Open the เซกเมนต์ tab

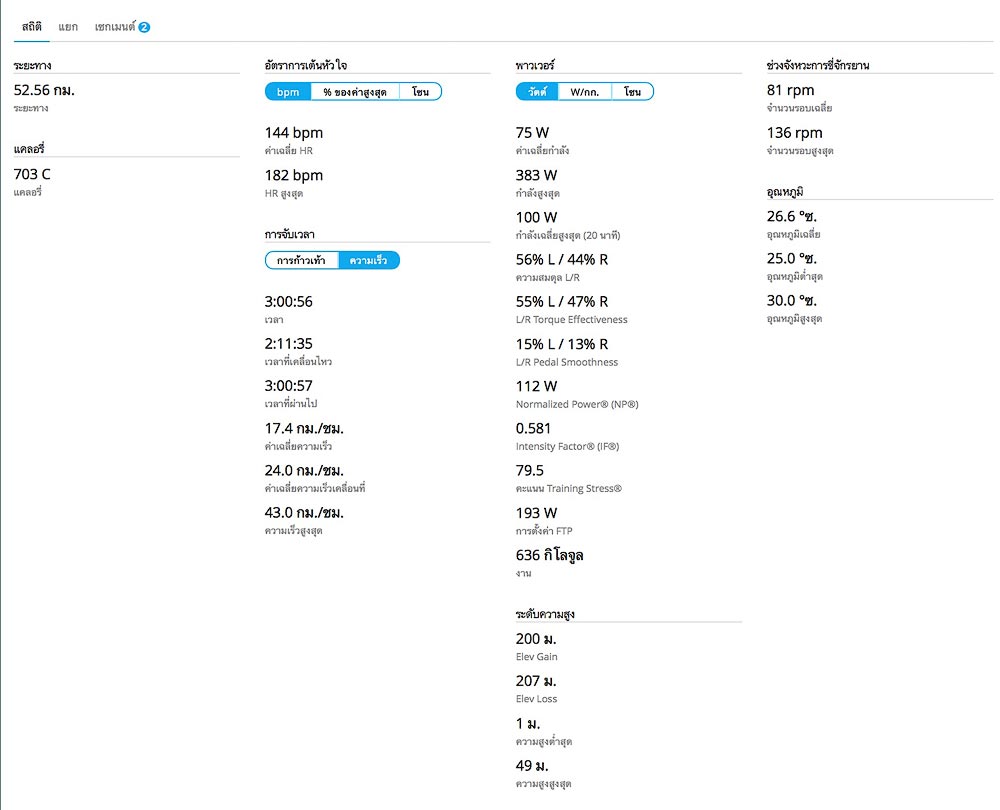114,26
